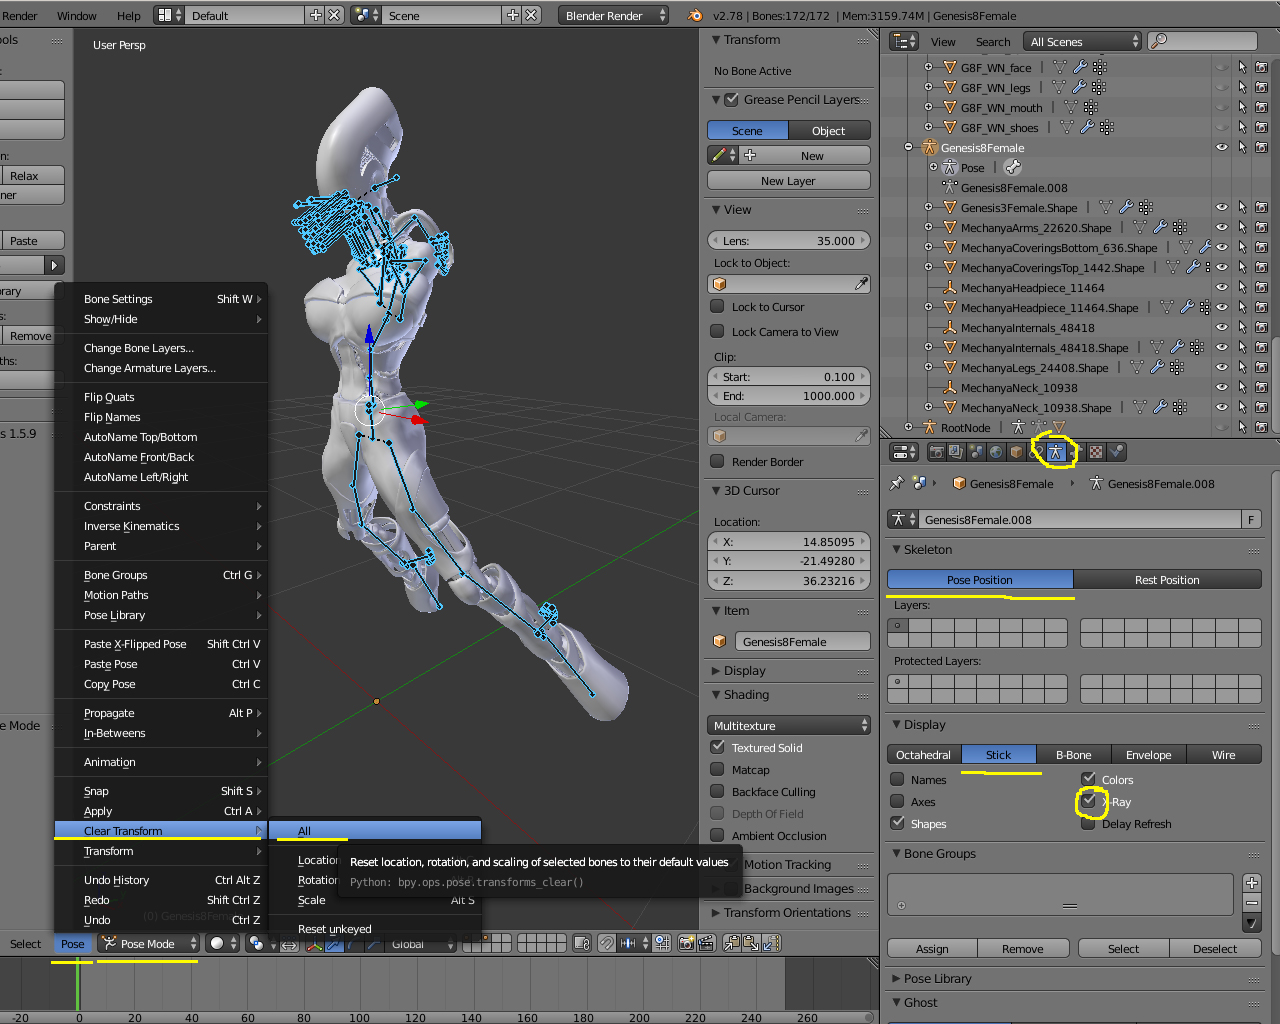Open the Pose Mode selector dropdown

click(150, 943)
